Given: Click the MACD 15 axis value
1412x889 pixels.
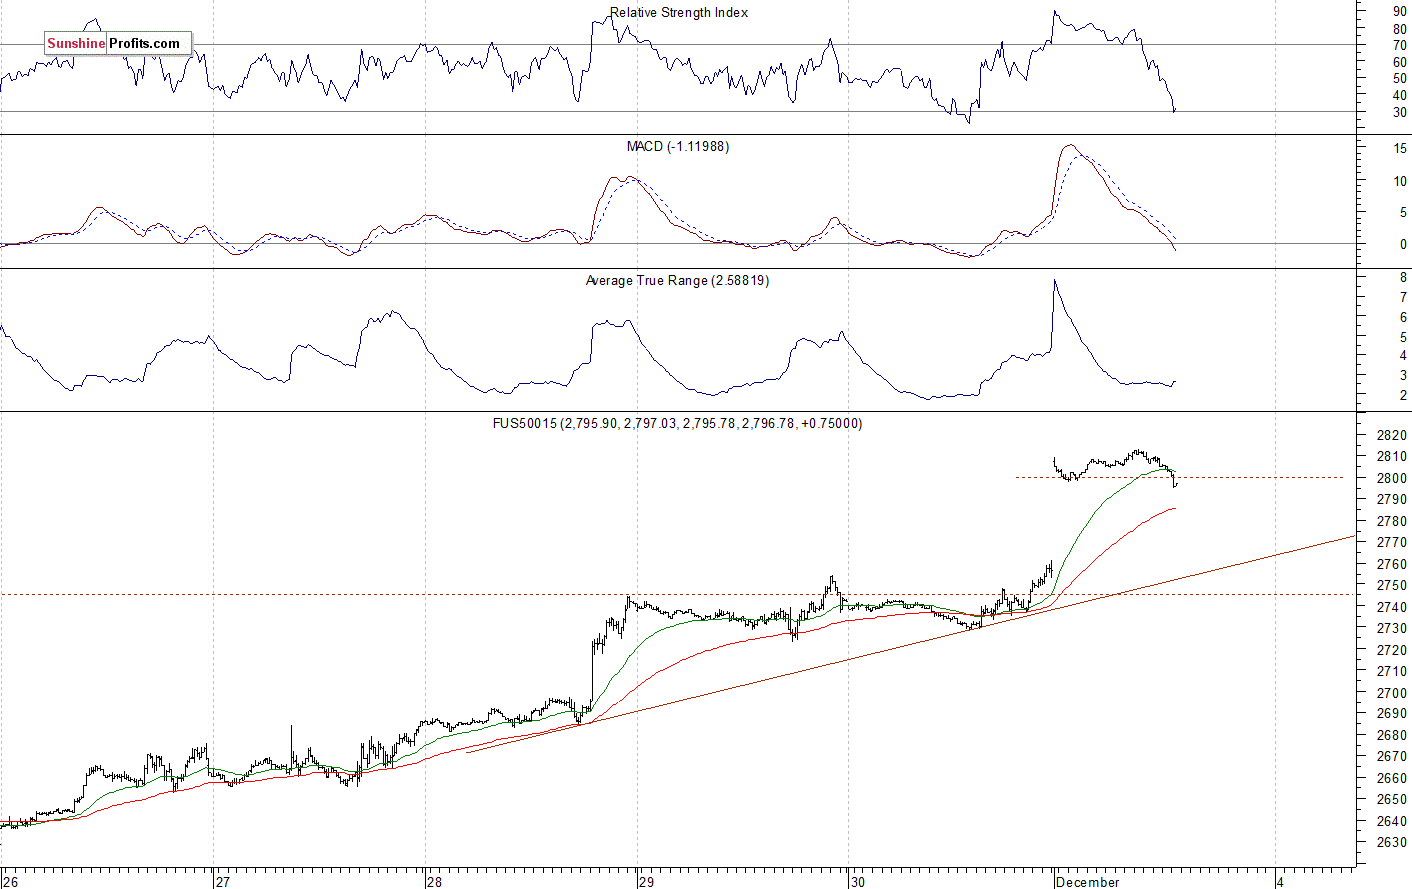Looking at the screenshot, I should pos(1401,149).
